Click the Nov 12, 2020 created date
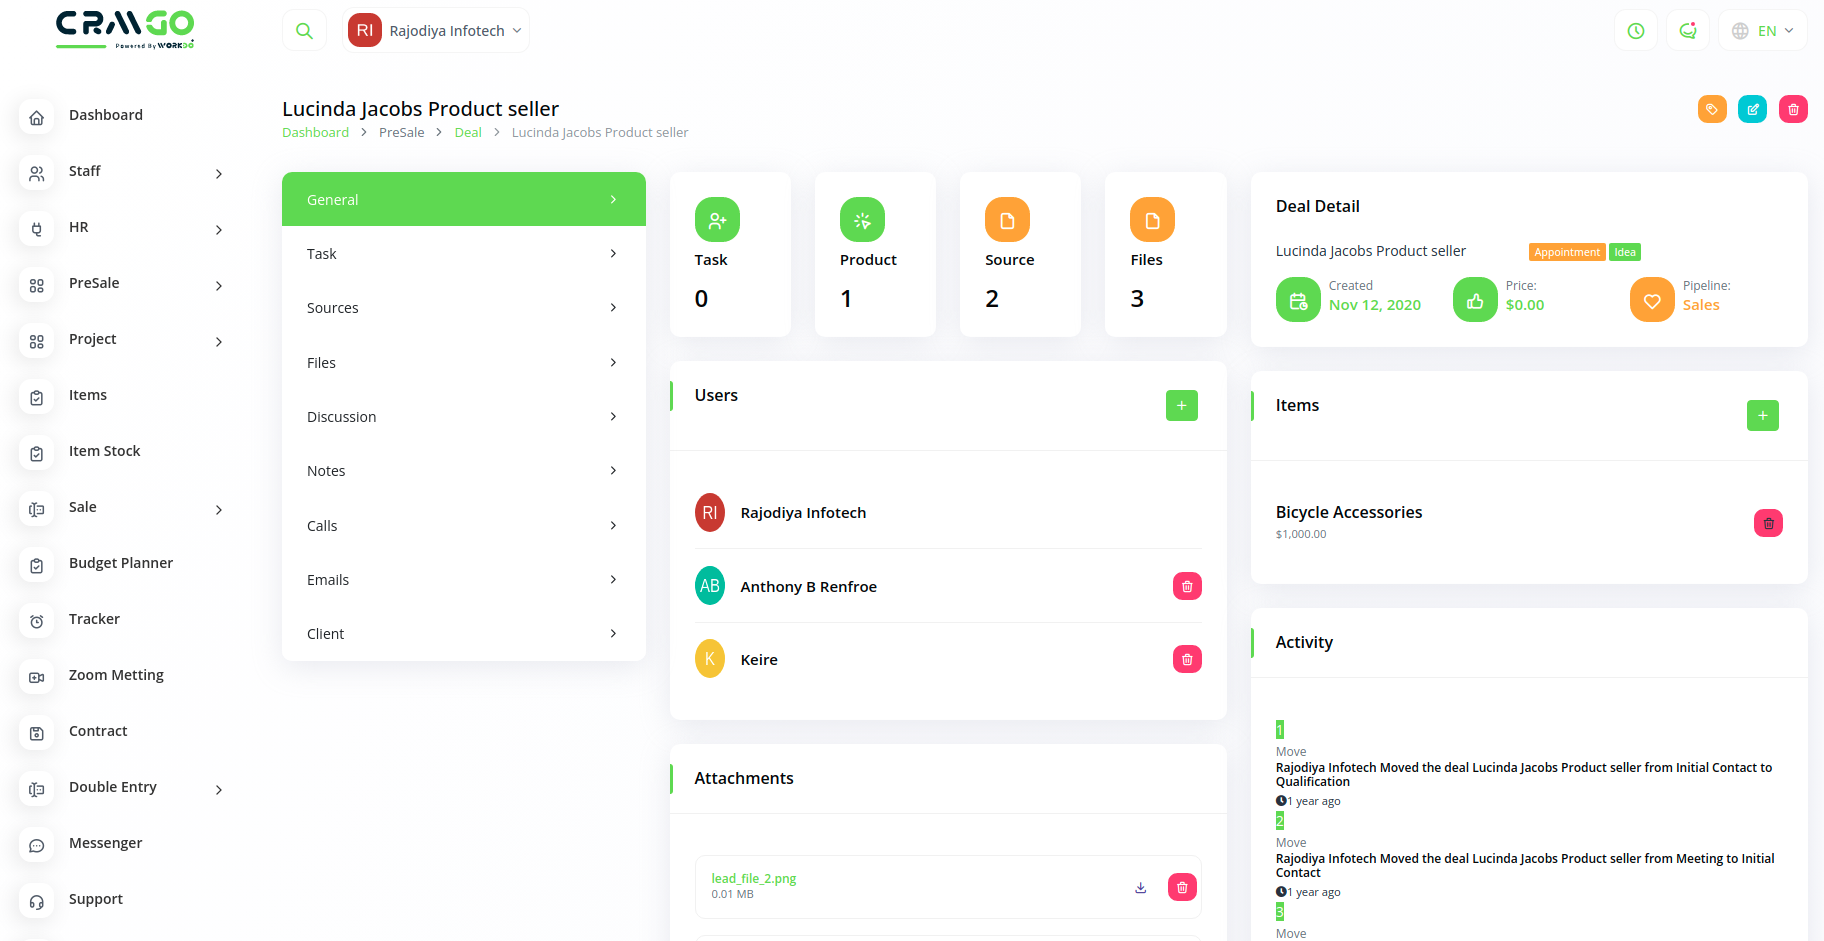This screenshot has height=941, width=1824. [1375, 305]
